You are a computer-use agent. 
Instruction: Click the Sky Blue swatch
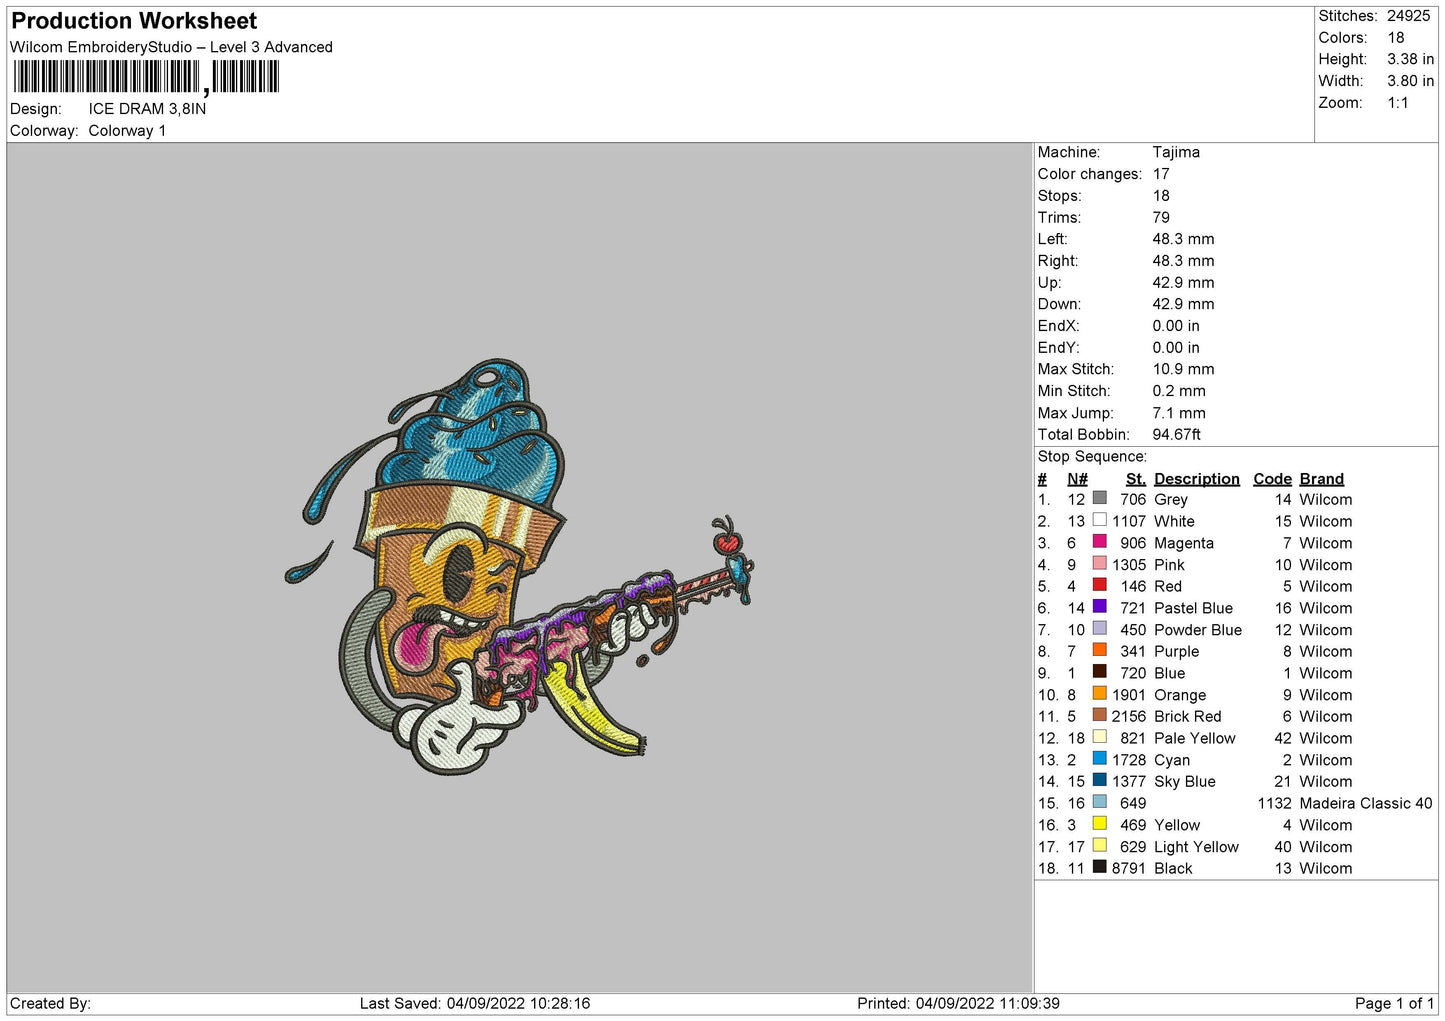coord(1100,781)
